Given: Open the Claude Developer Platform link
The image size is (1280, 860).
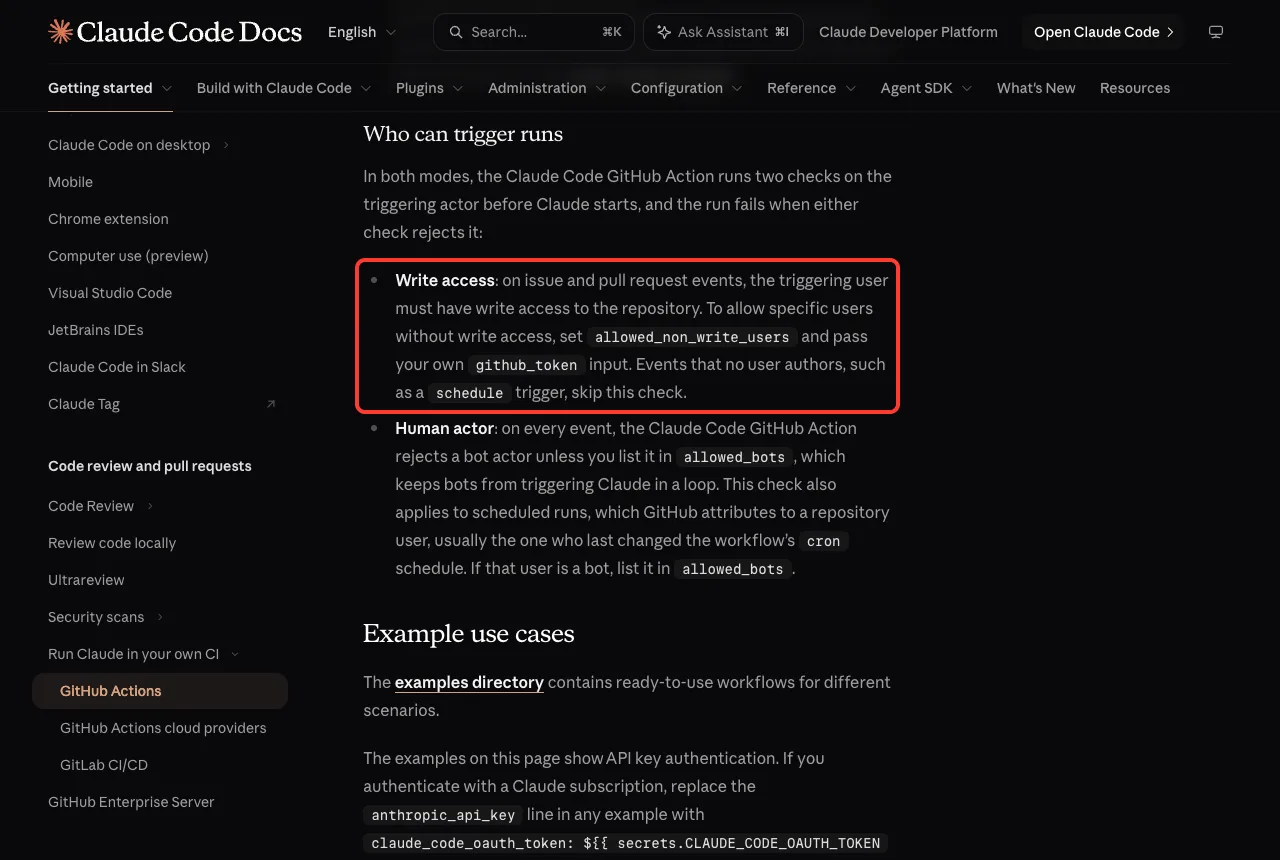Looking at the screenshot, I should click(x=908, y=32).
